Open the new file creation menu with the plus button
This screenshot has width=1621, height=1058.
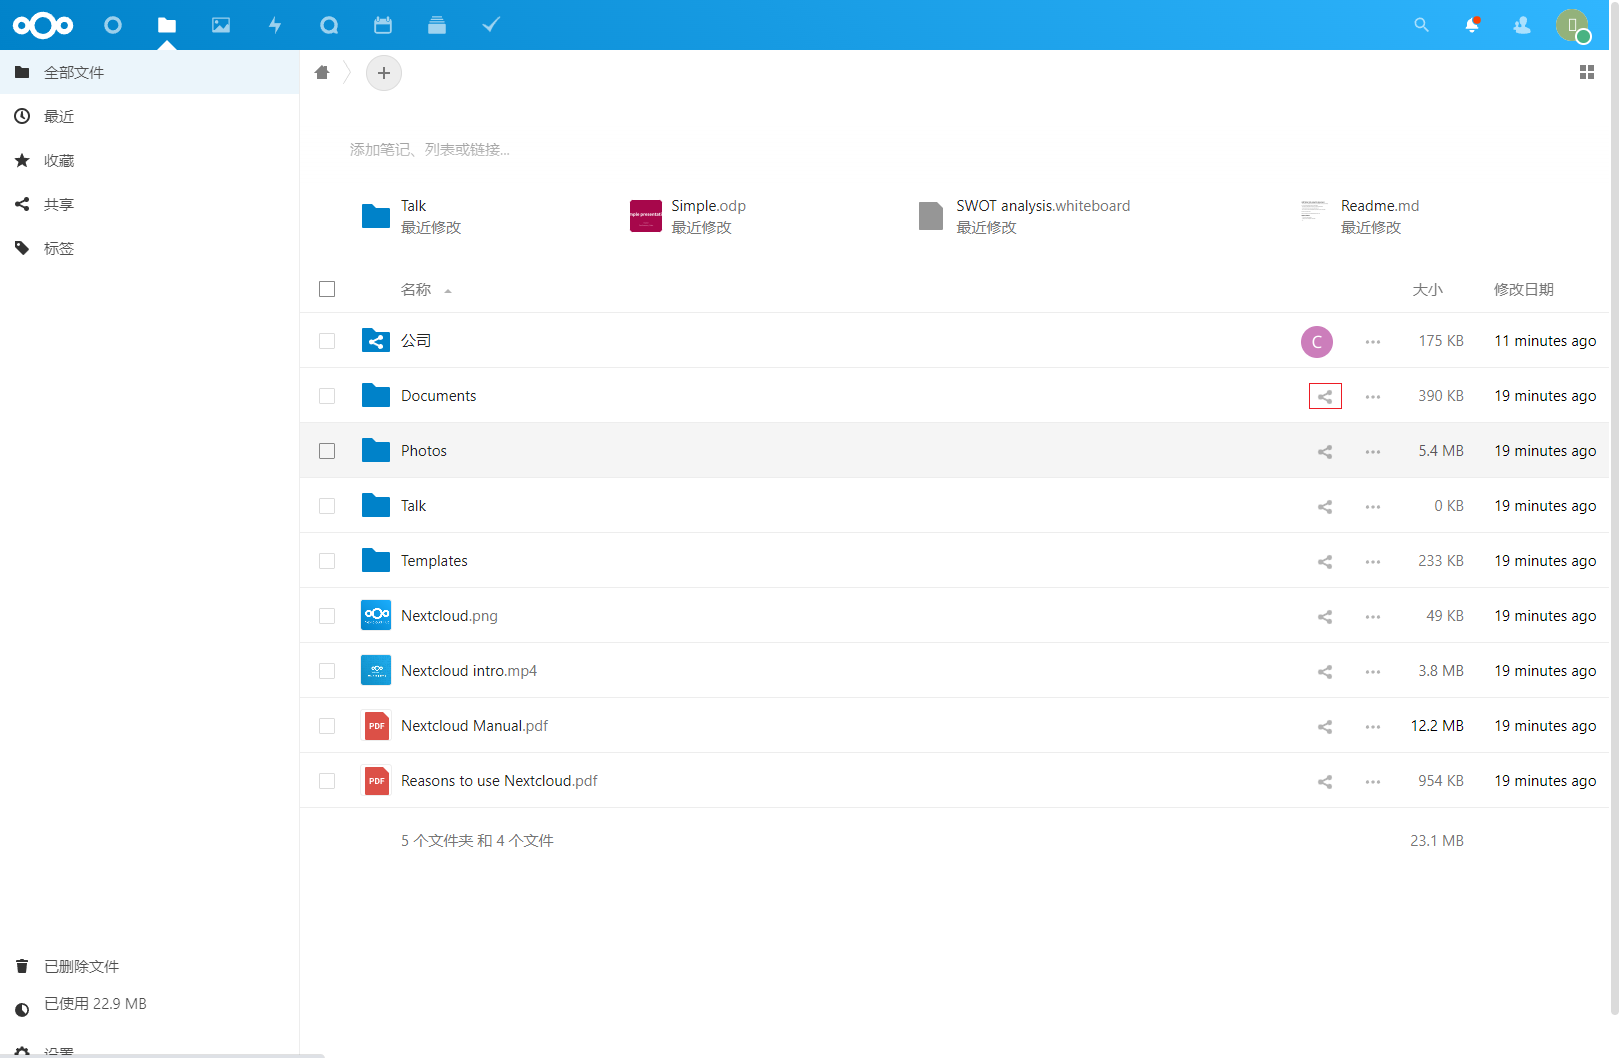point(384,73)
